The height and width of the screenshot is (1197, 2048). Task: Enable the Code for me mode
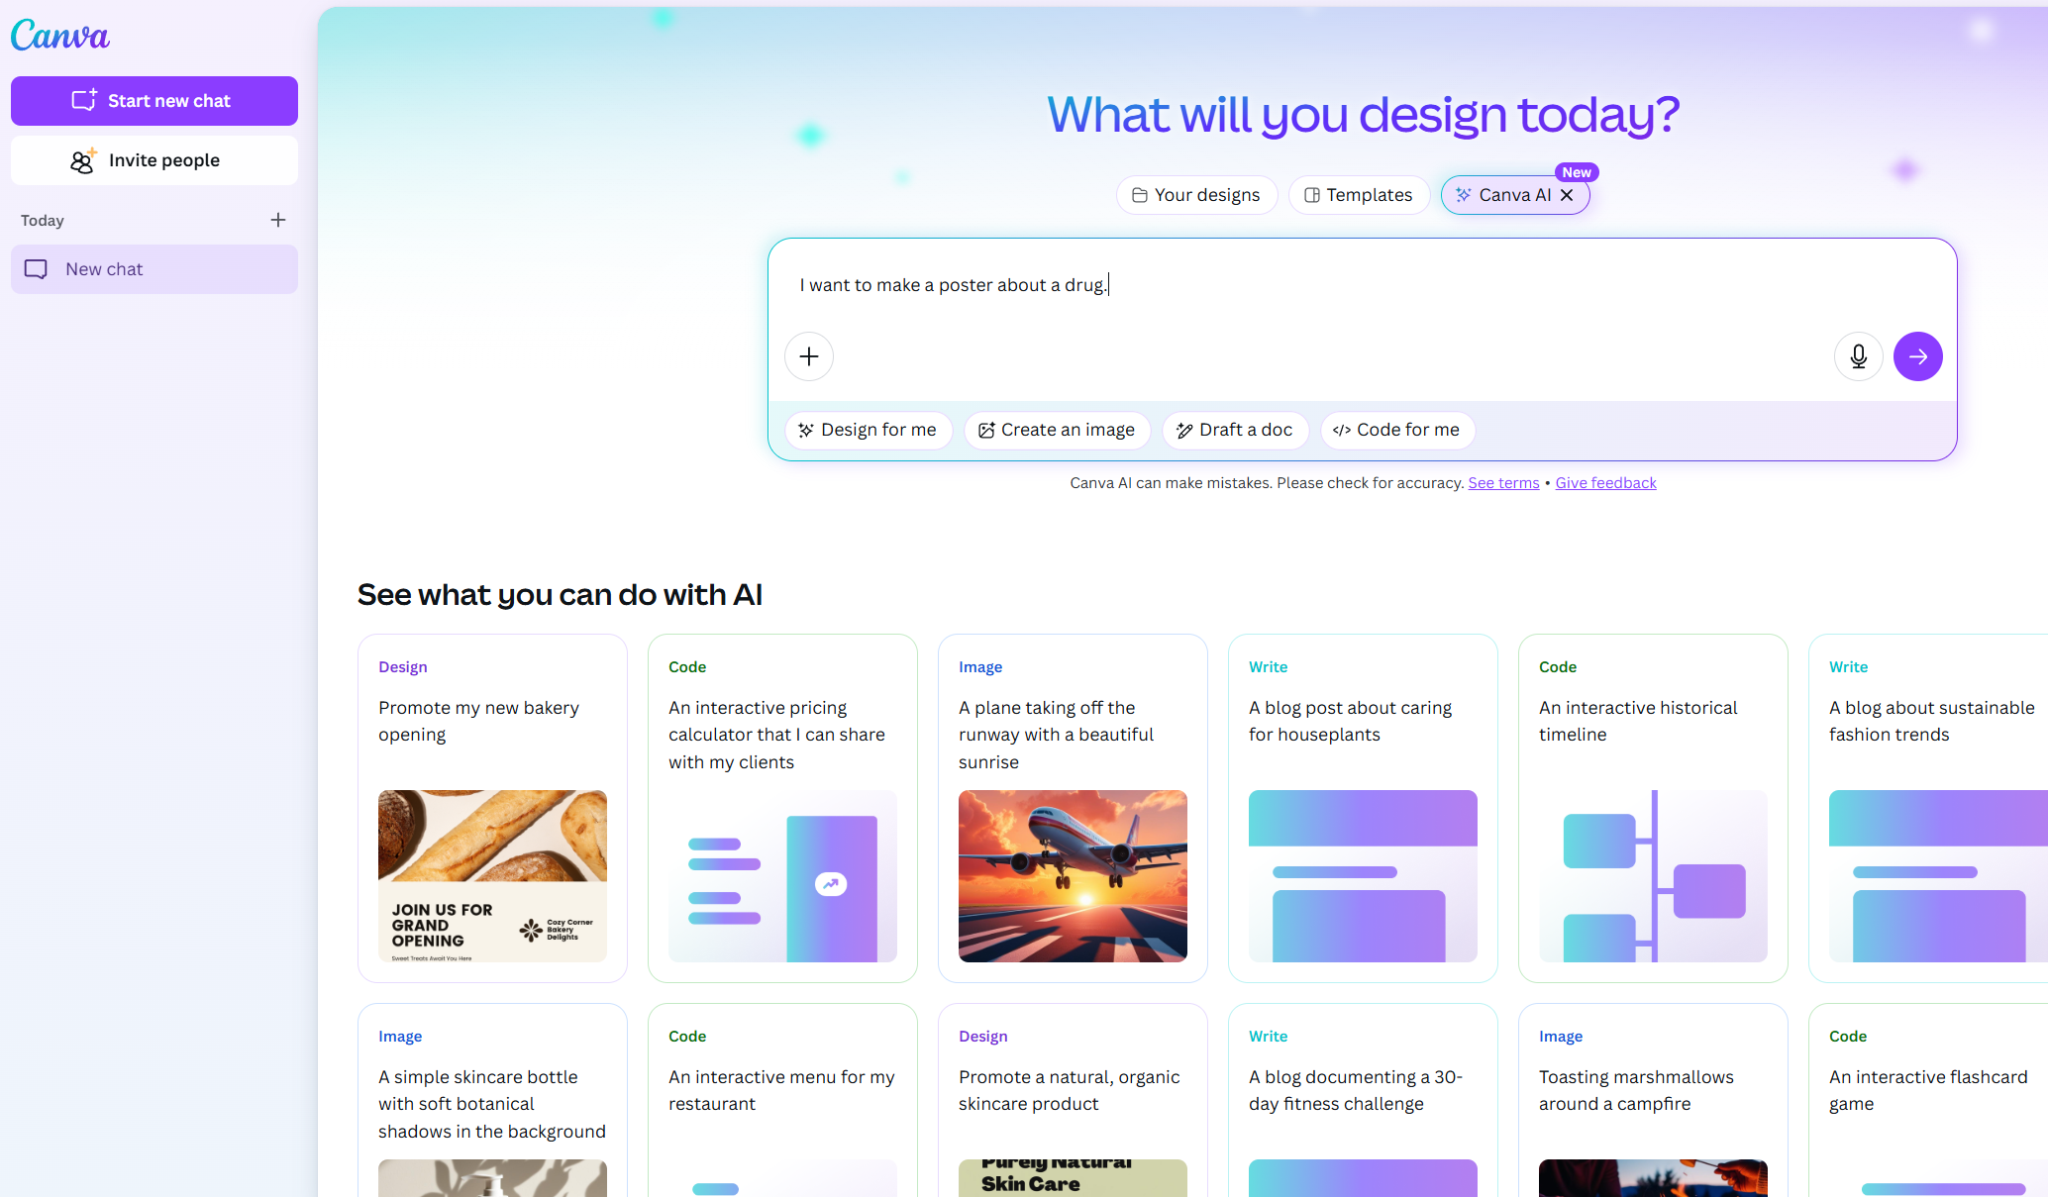(1397, 429)
